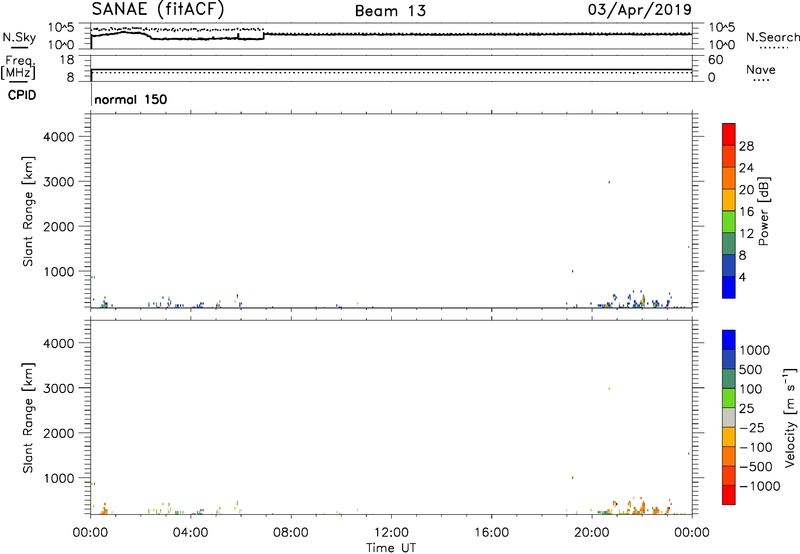Click the 08:00 time tick label
This screenshot has width=800, height=554.
tap(291, 533)
